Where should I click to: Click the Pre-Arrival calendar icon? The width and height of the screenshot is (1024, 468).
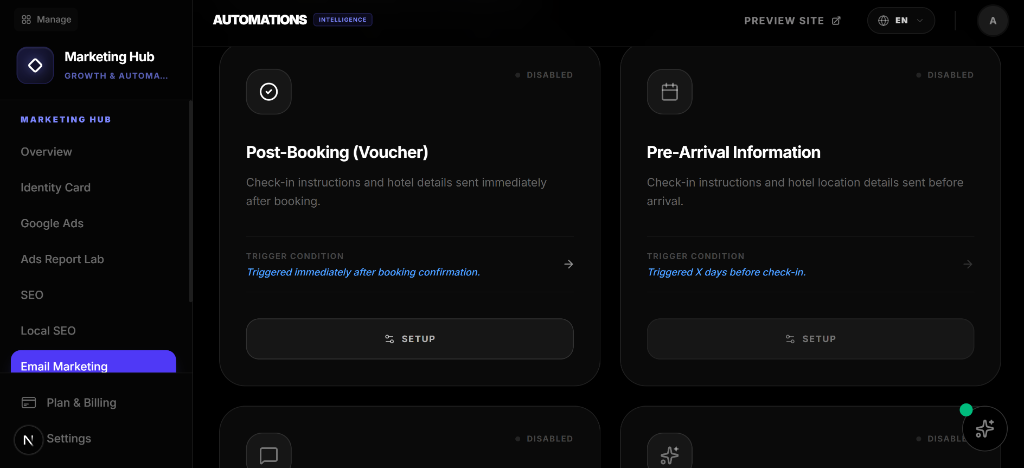click(x=670, y=92)
